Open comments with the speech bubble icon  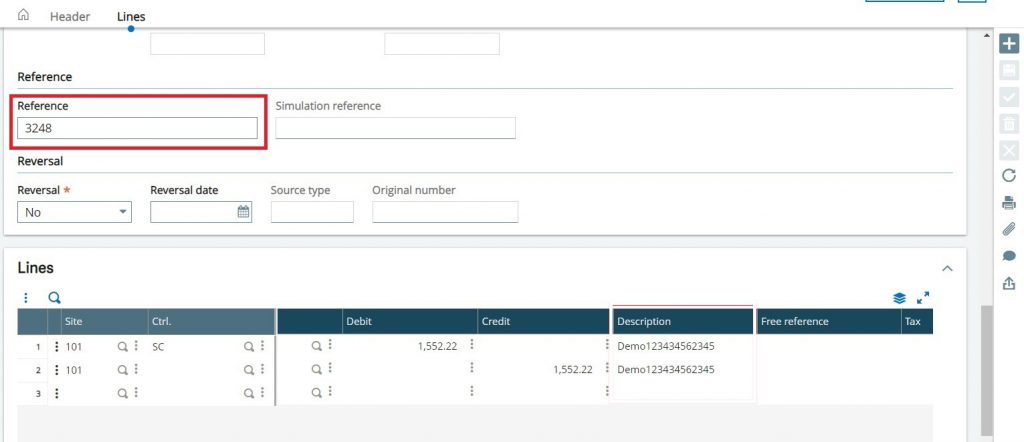click(1009, 256)
